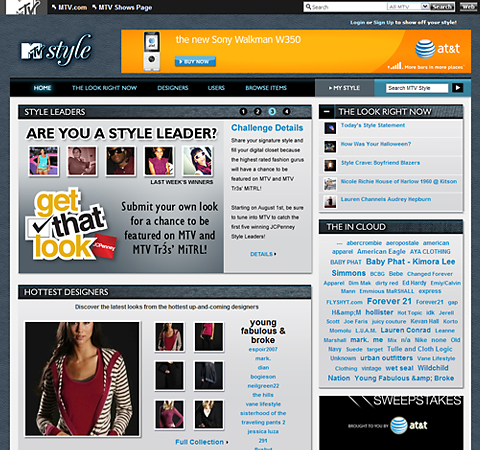Click Buy Now in Walkman ad

[x=195, y=62]
